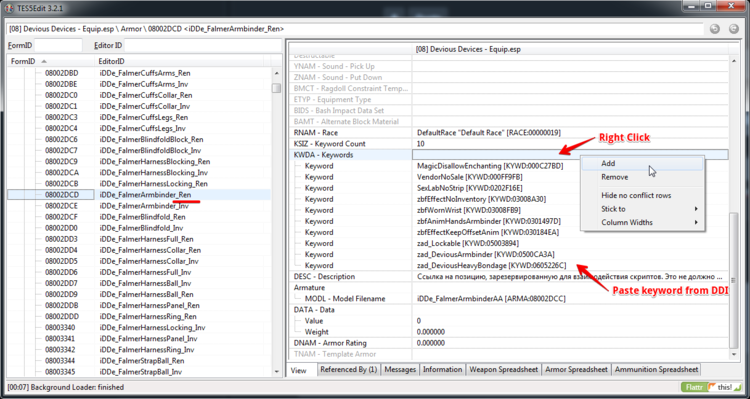750x399 pixels.
Task: Click iDDe_FalmerArmbinderAA model filename value
Action: (491, 299)
